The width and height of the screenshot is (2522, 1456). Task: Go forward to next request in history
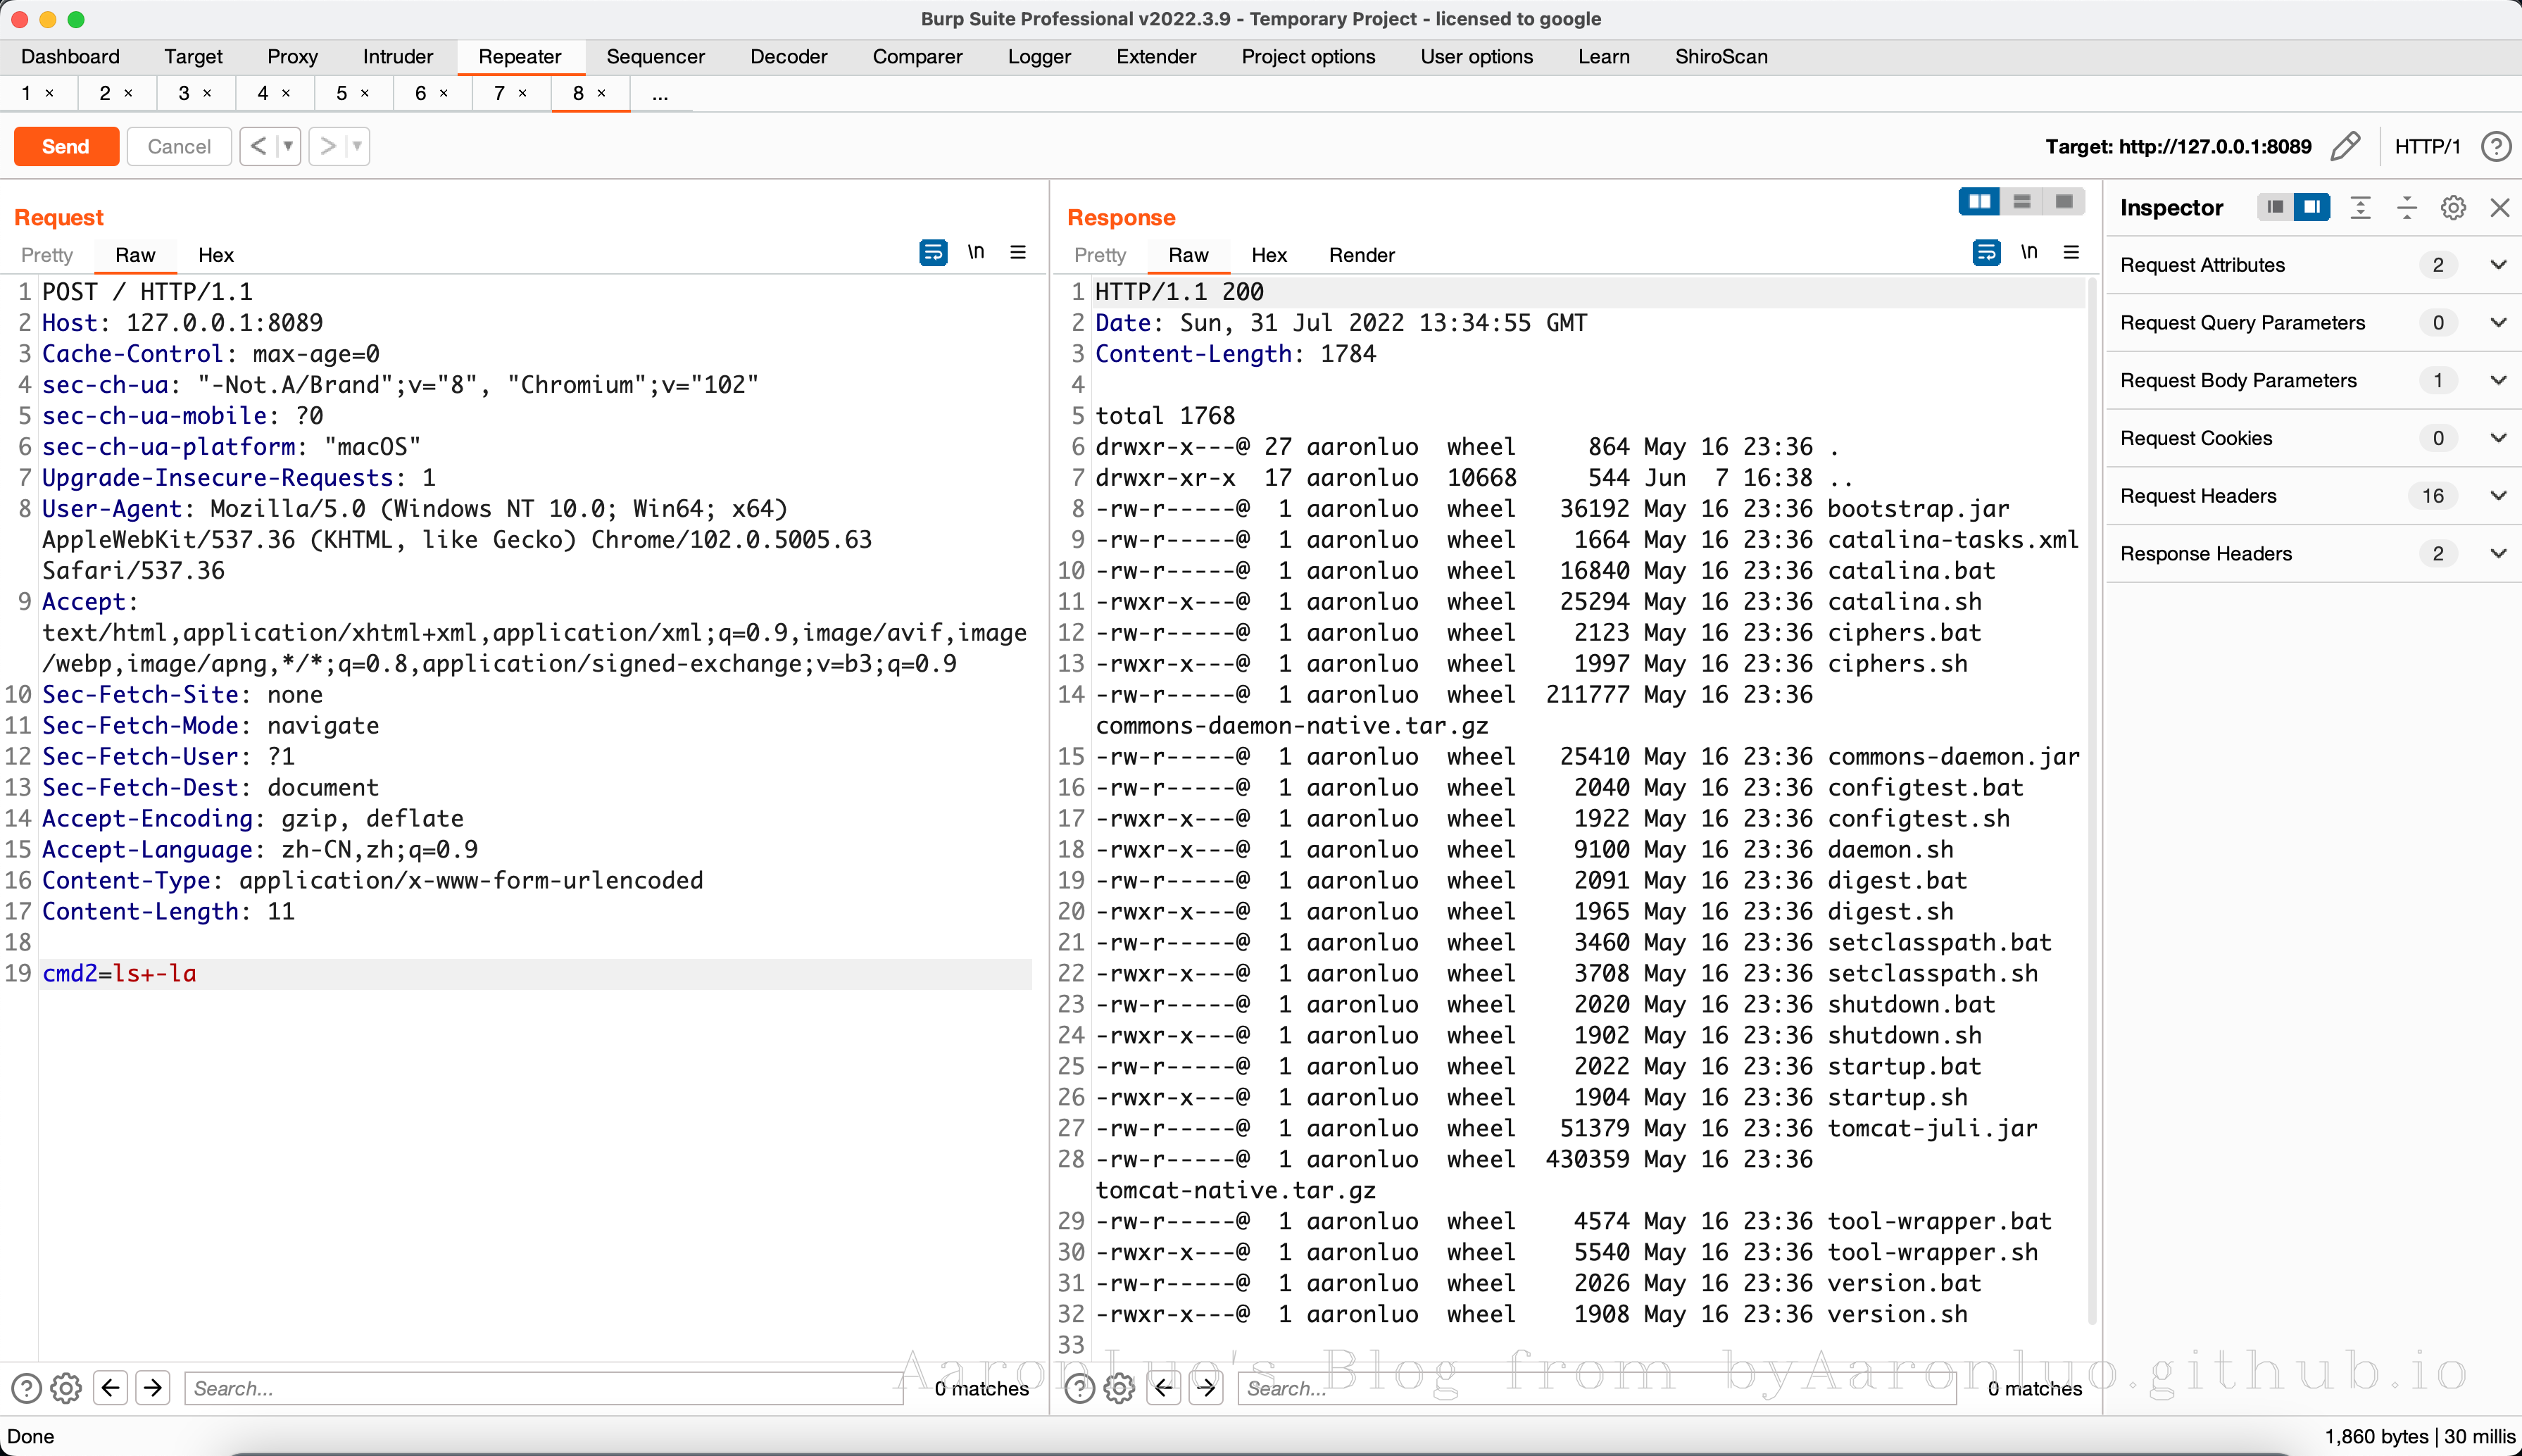327,146
